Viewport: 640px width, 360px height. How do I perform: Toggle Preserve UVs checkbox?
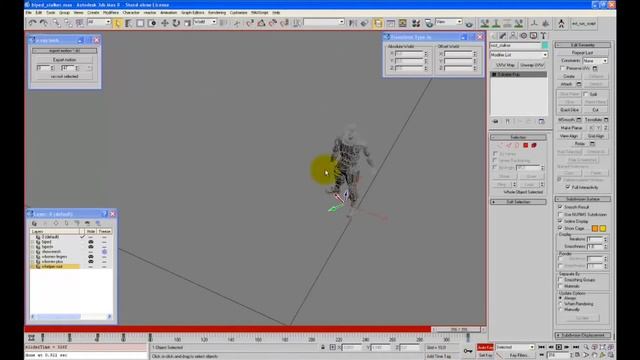563,68
